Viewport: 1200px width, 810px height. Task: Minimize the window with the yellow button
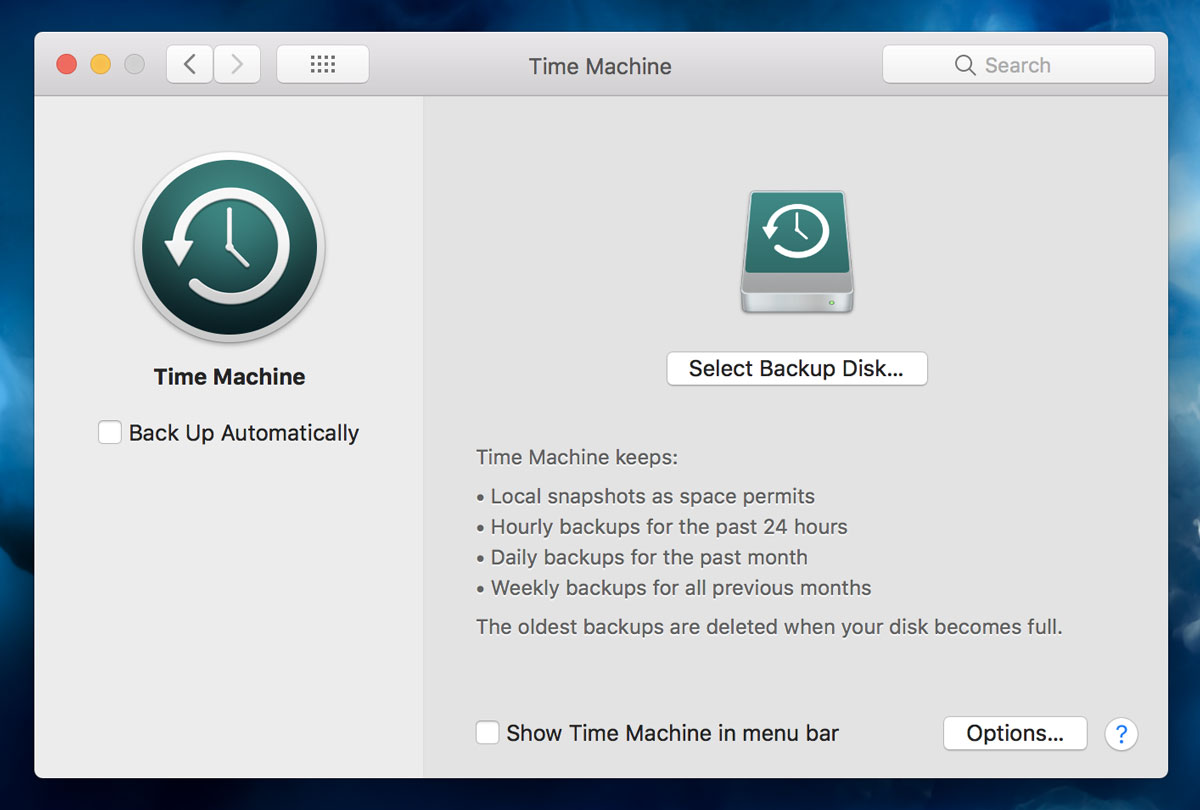[x=101, y=65]
